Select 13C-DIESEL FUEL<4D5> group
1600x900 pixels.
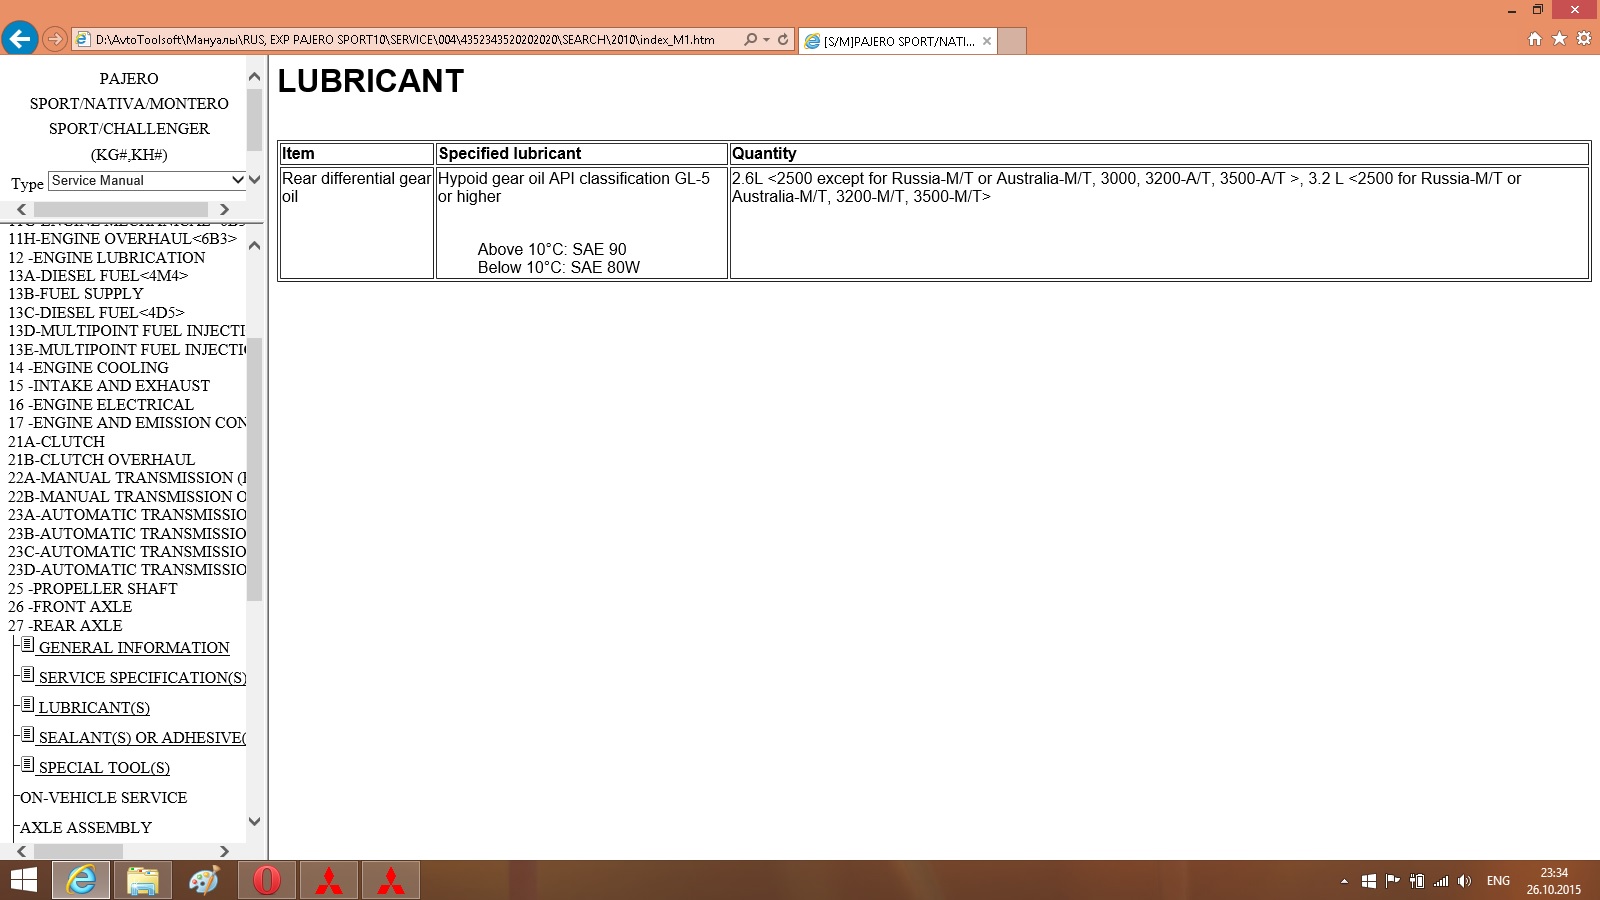pos(96,313)
